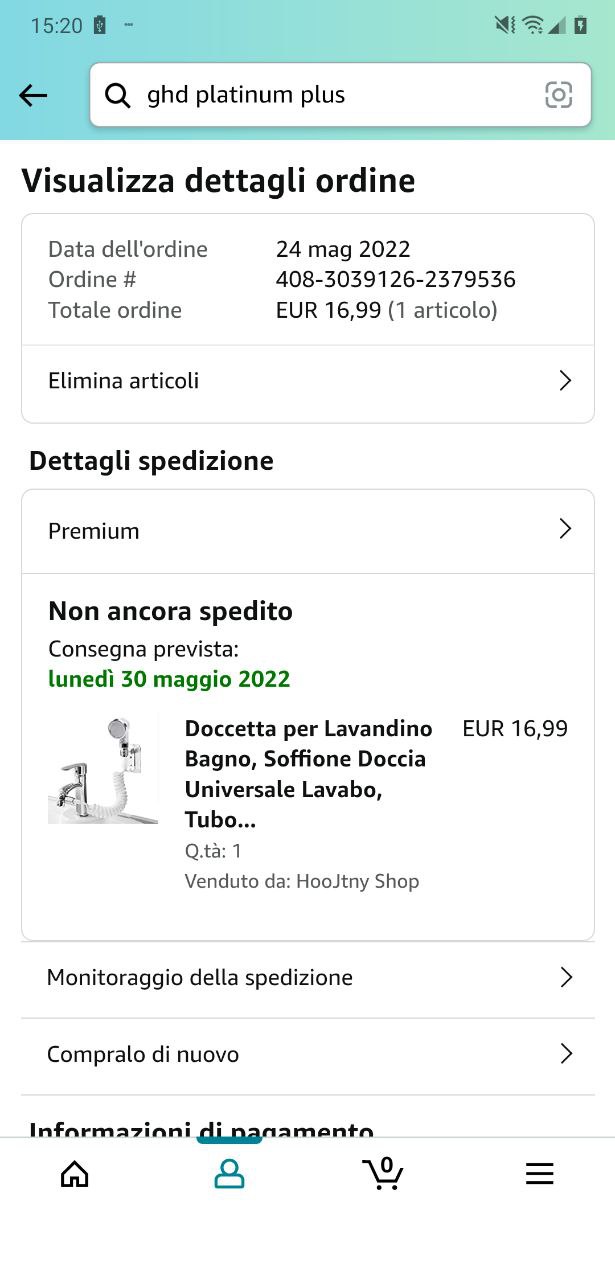The height and width of the screenshot is (1280, 615).
Task: Open the faucet shower product thumbnail
Action: tap(103, 770)
